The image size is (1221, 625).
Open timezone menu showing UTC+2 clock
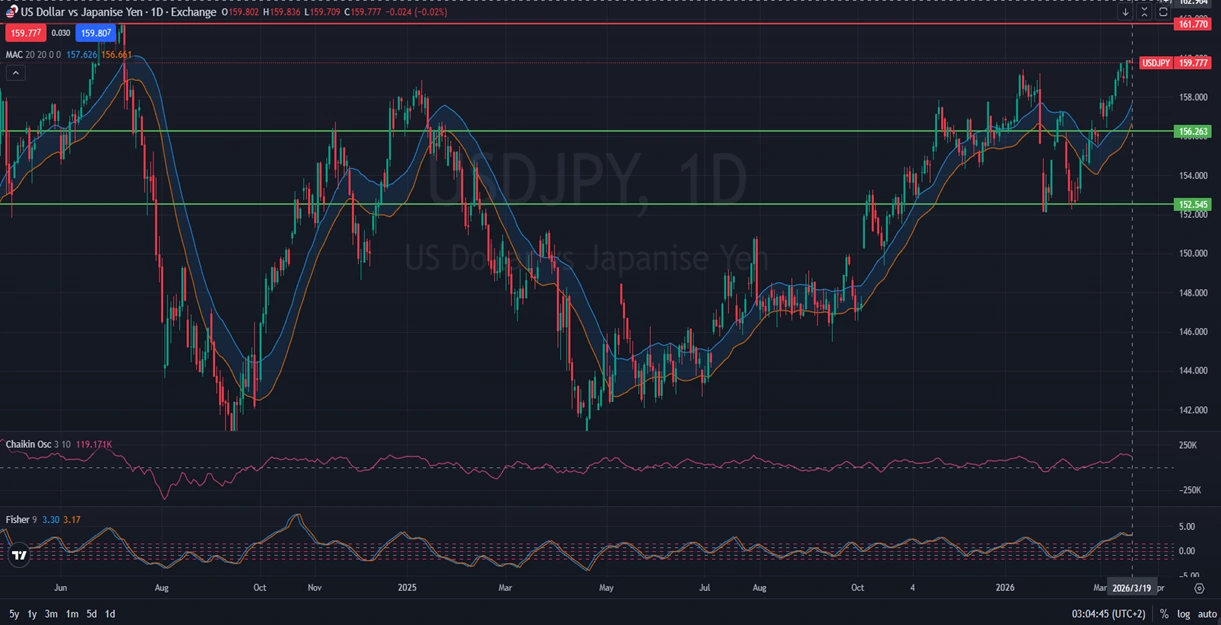[1108, 614]
